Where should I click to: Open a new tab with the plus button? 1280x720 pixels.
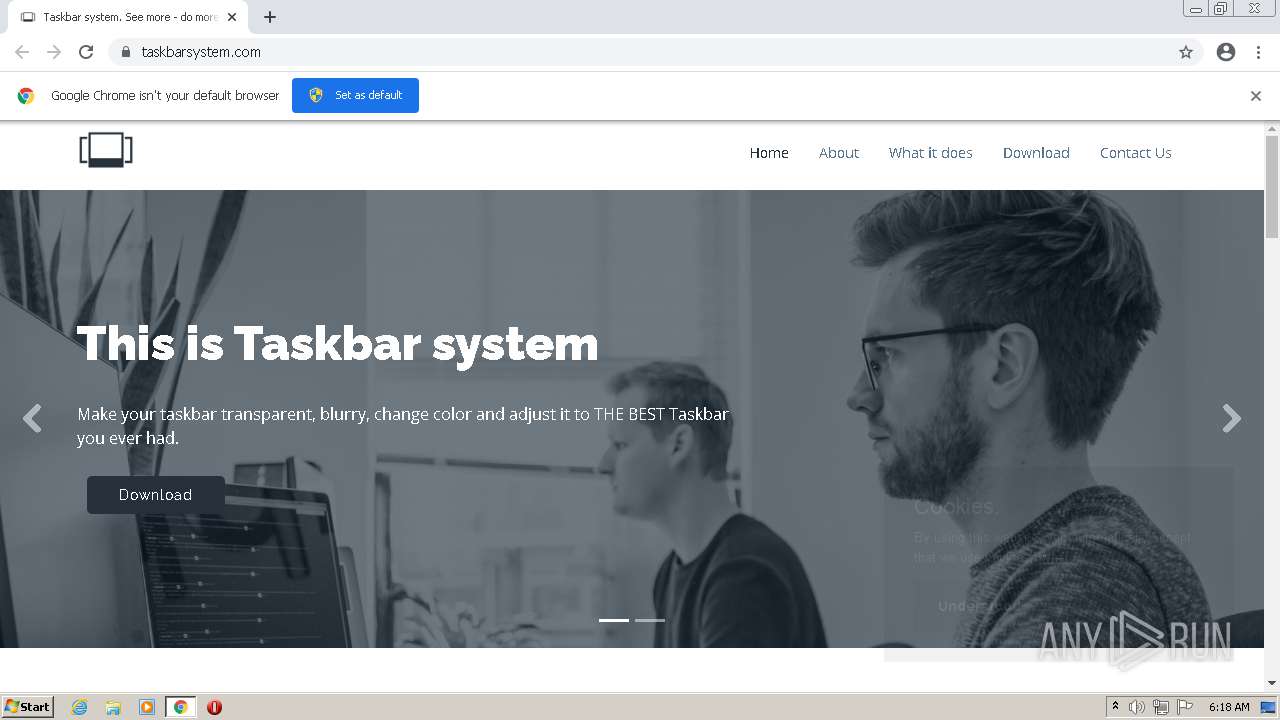click(x=270, y=17)
